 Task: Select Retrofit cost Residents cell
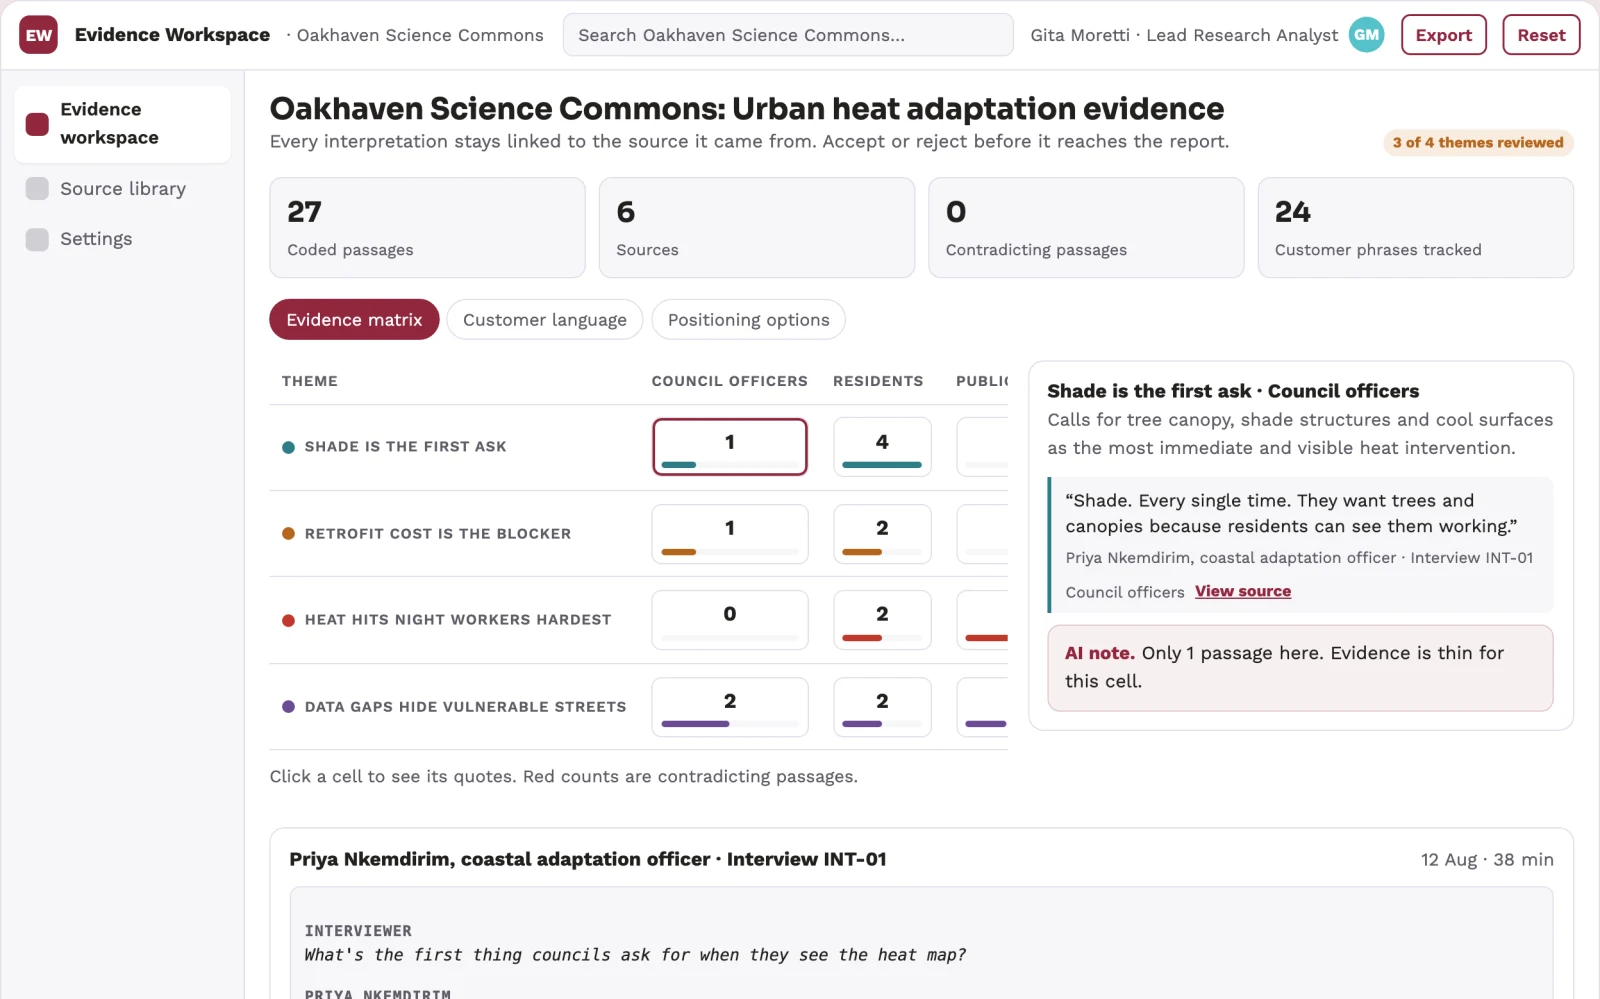(x=882, y=534)
